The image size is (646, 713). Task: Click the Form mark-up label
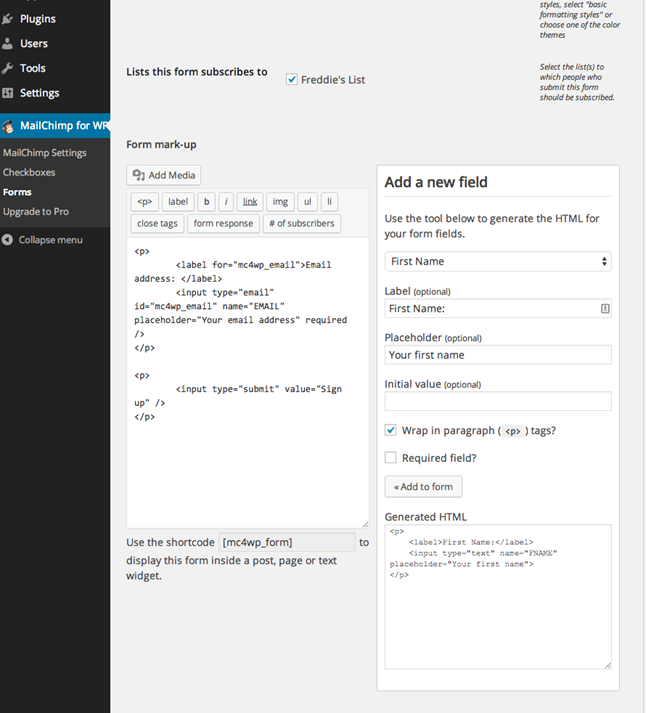click(x=161, y=145)
